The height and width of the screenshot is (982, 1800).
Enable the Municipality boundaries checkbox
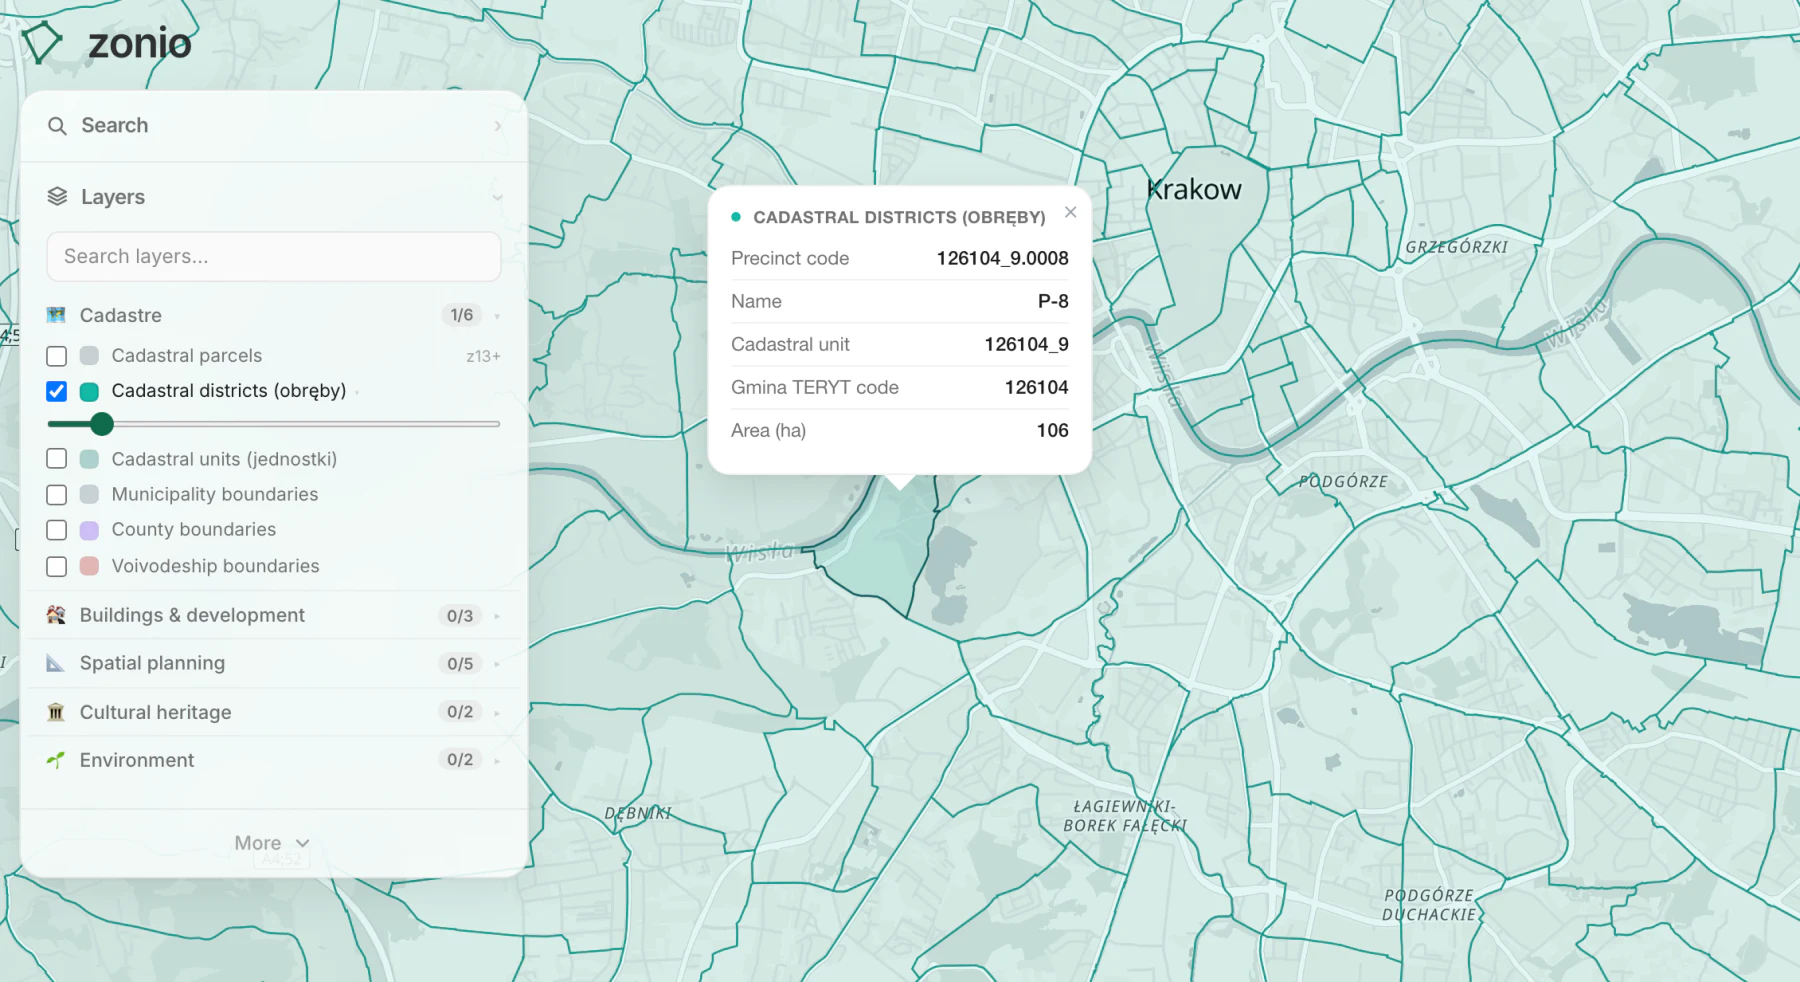57,495
